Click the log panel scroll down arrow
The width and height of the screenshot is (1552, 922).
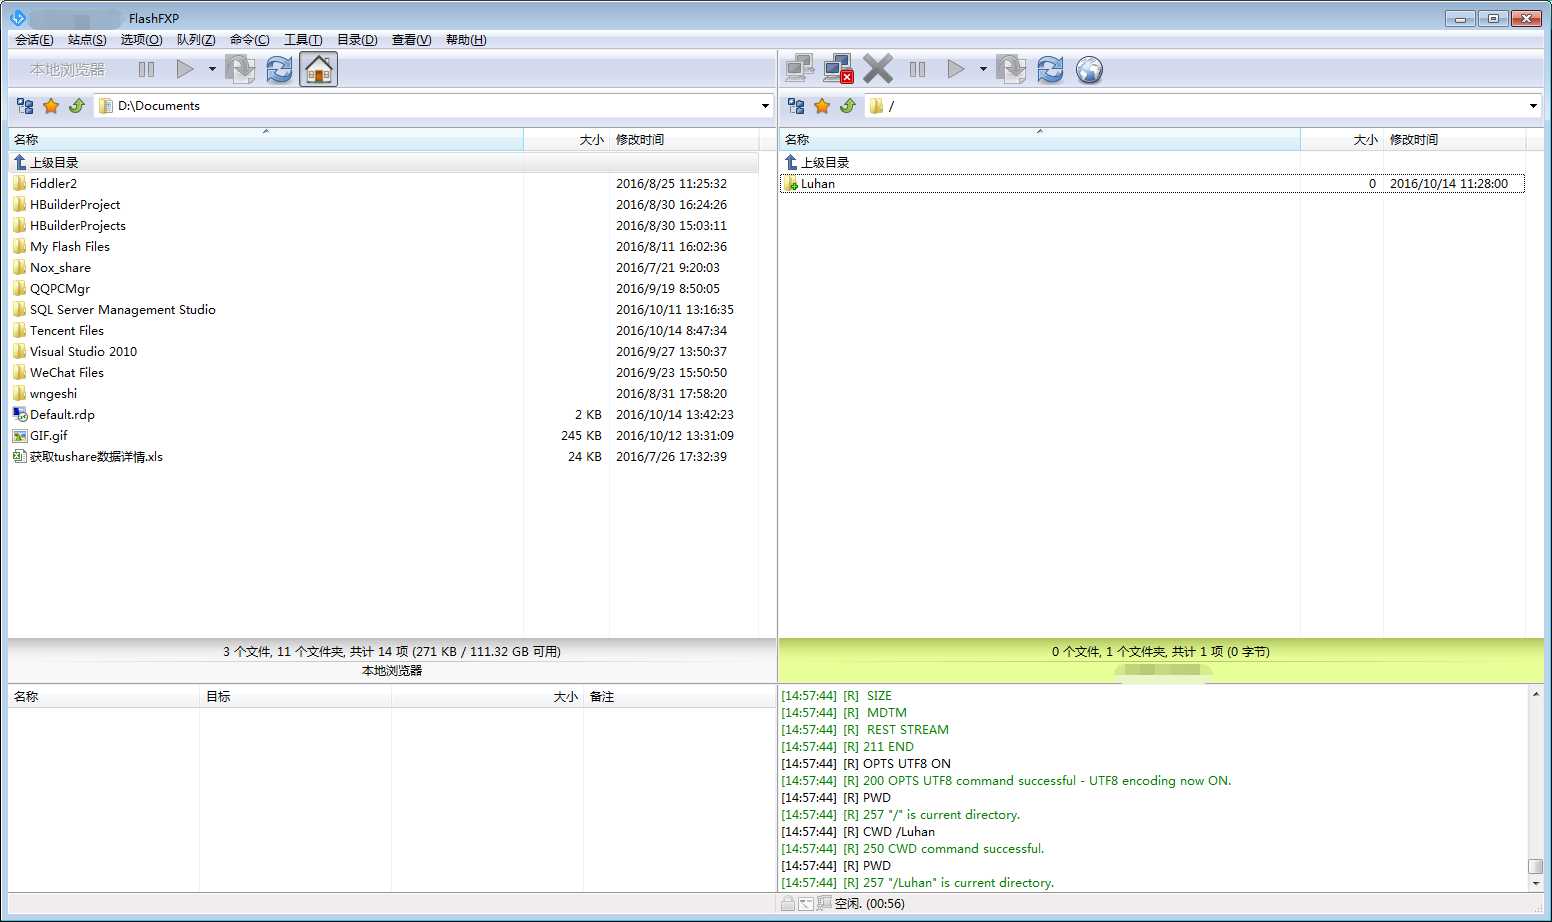click(1536, 884)
